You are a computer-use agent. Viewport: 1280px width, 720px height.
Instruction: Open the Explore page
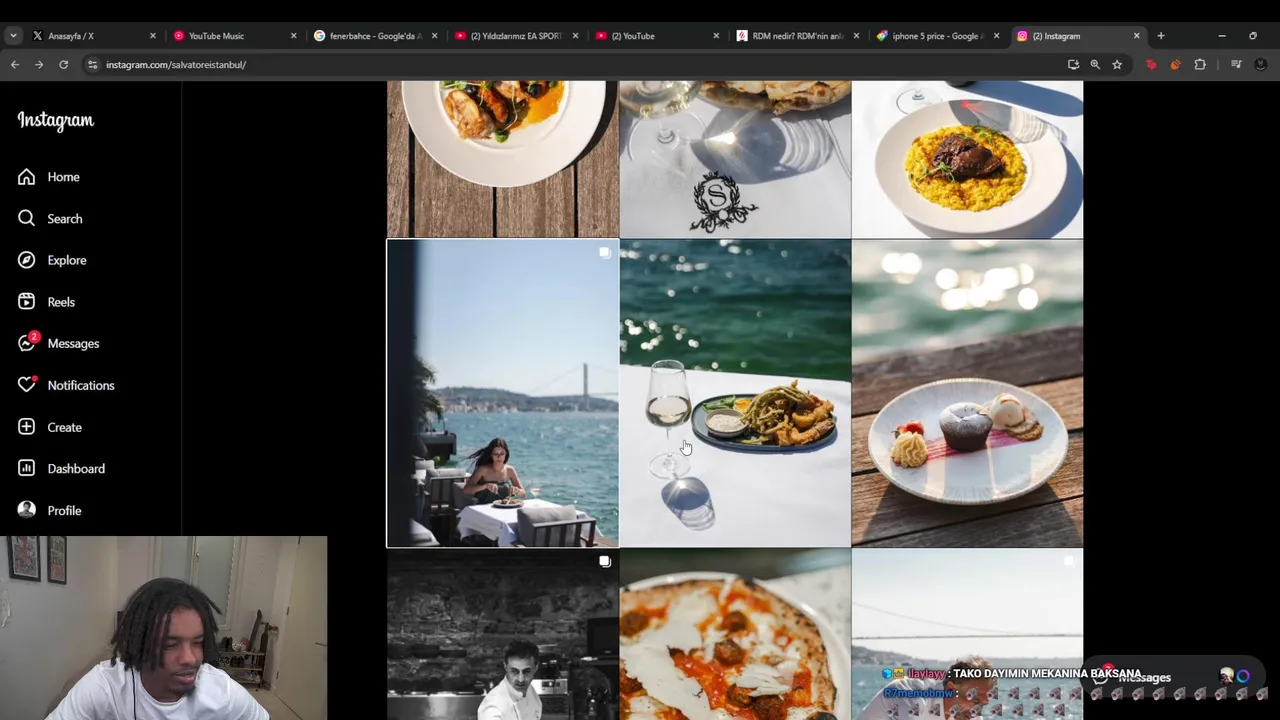click(52, 260)
